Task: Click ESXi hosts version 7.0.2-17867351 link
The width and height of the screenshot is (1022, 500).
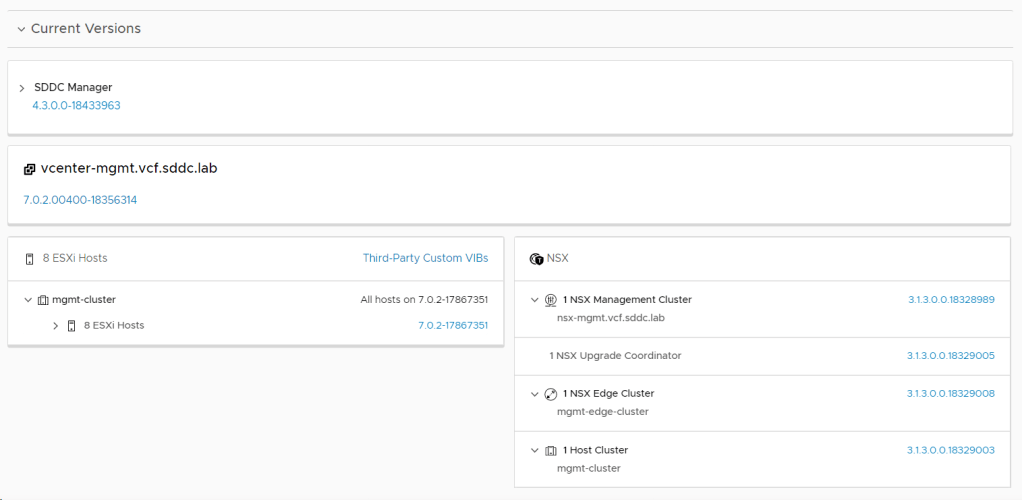Action: (452, 325)
